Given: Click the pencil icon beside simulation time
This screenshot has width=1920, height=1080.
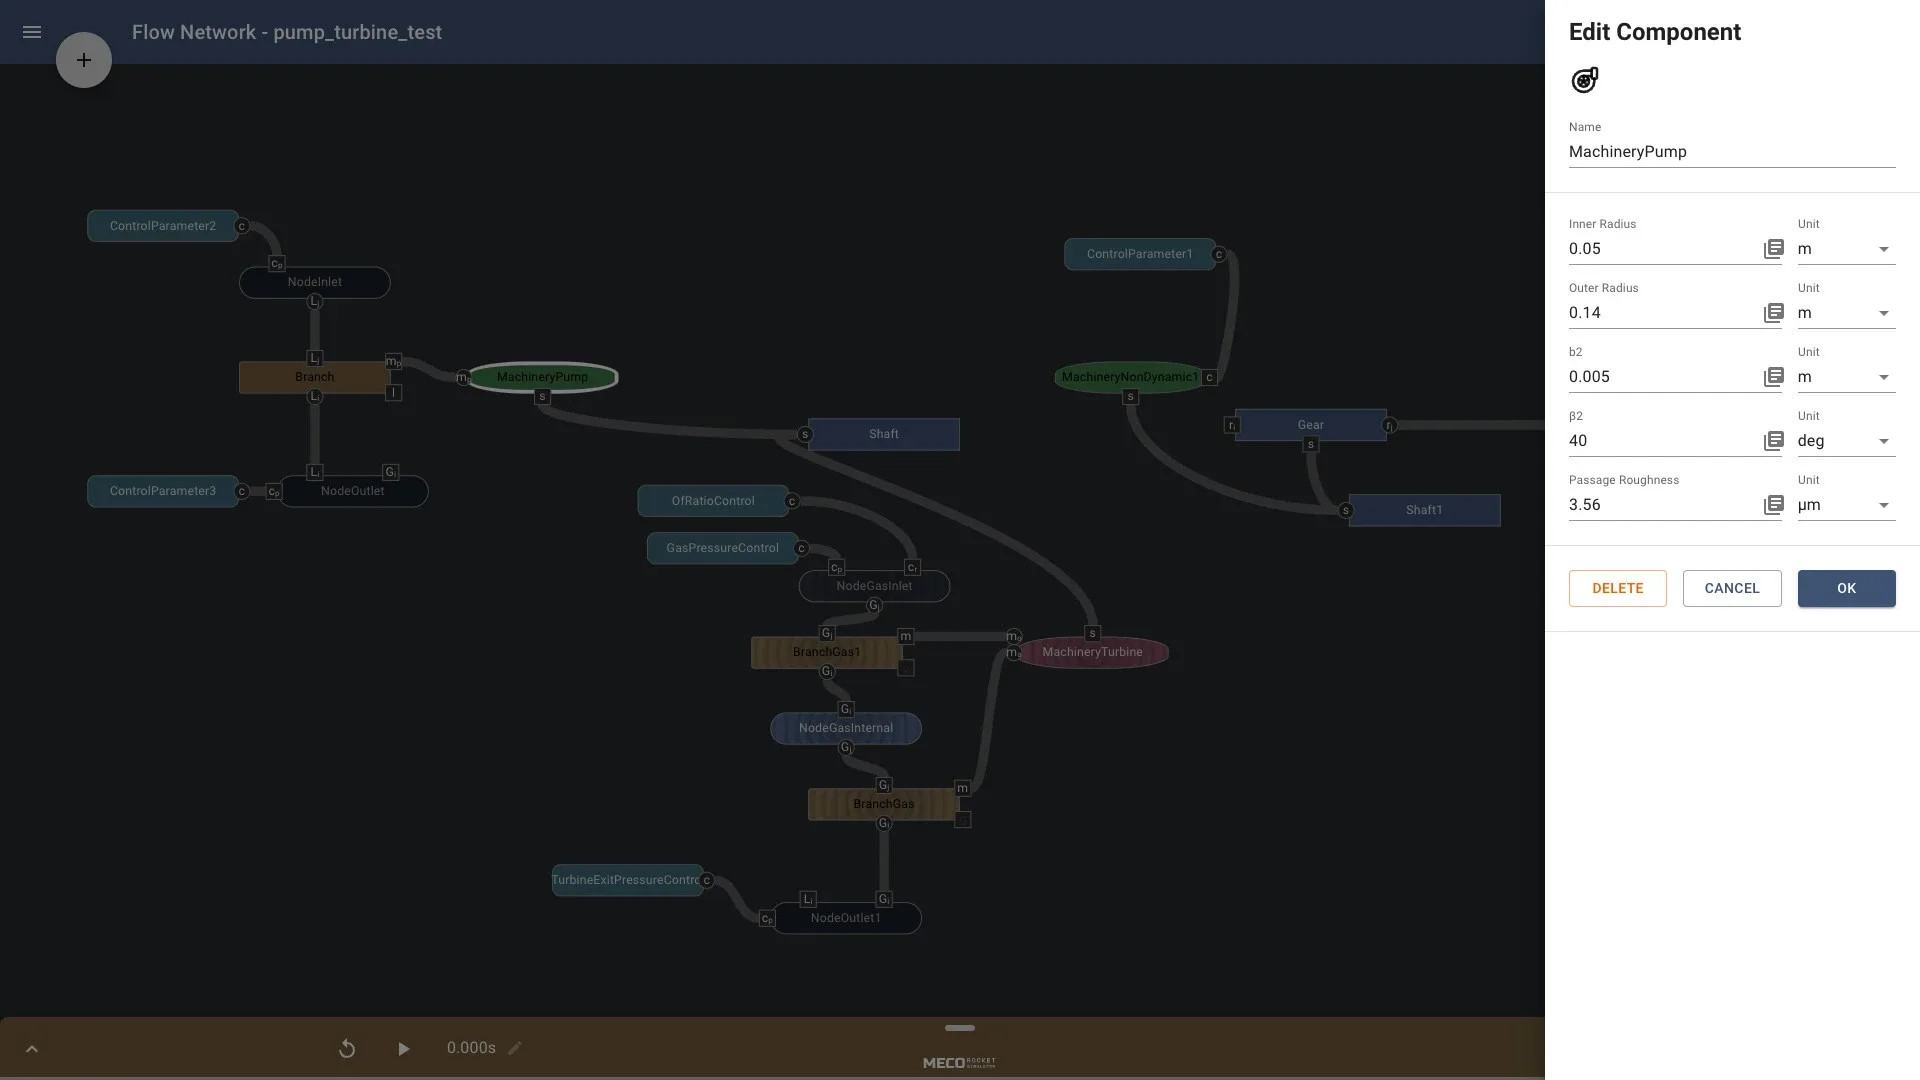Looking at the screenshot, I should [515, 1048].
